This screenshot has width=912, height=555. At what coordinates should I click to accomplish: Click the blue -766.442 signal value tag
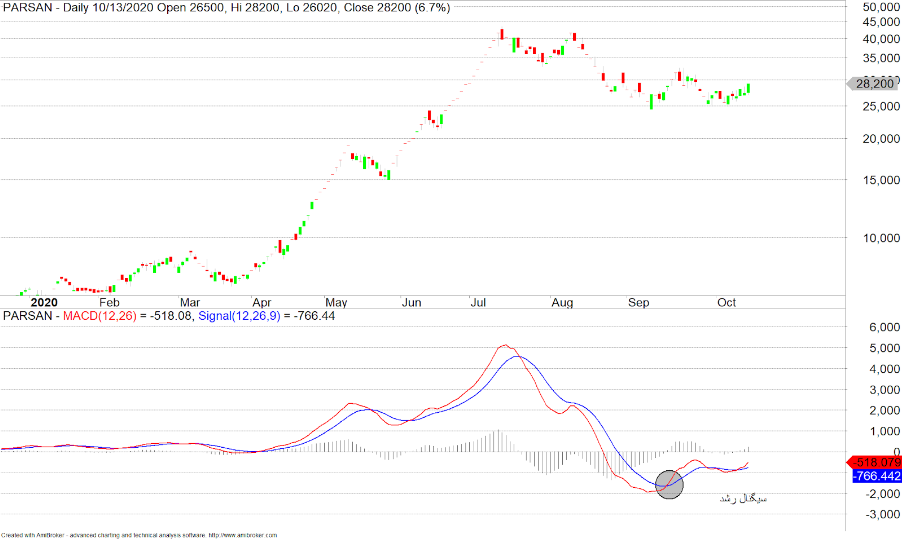pos(878,476)
